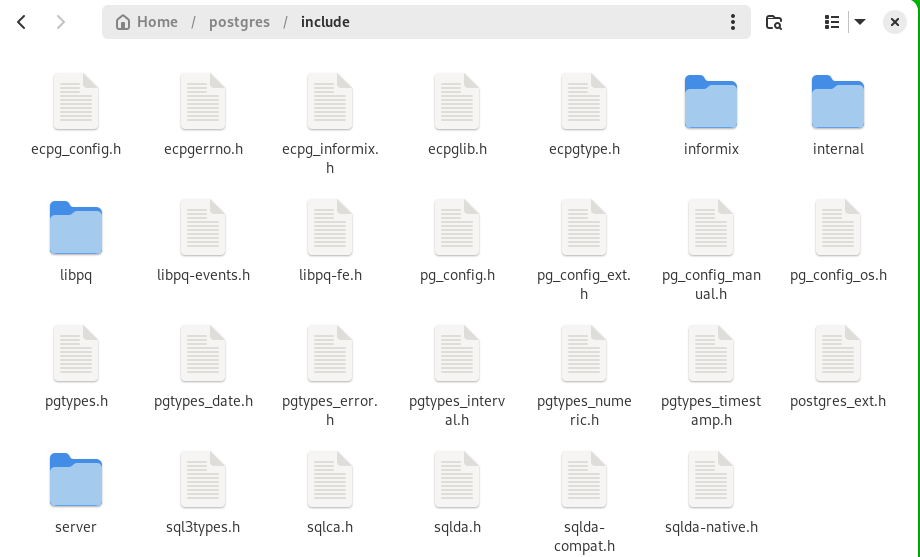Select the informix folder
This screenshot has height=557, width=920.
tap(711, 102)
